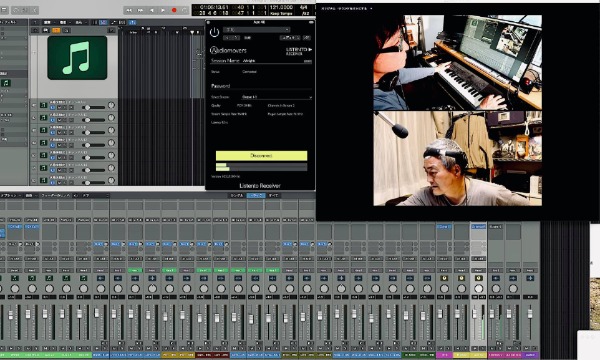
Task: Open the plugin preset dropdown at top
Action: 256,29
